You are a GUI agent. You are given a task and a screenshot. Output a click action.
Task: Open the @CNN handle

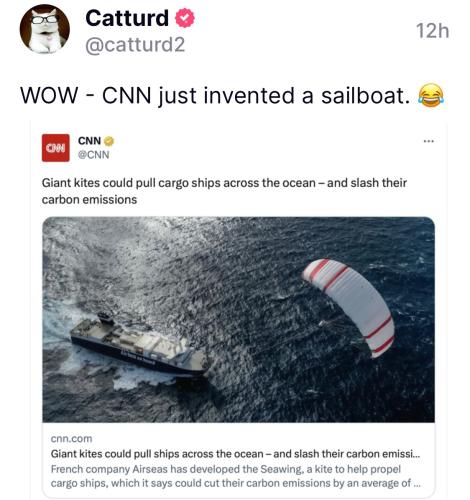point(93,155)
